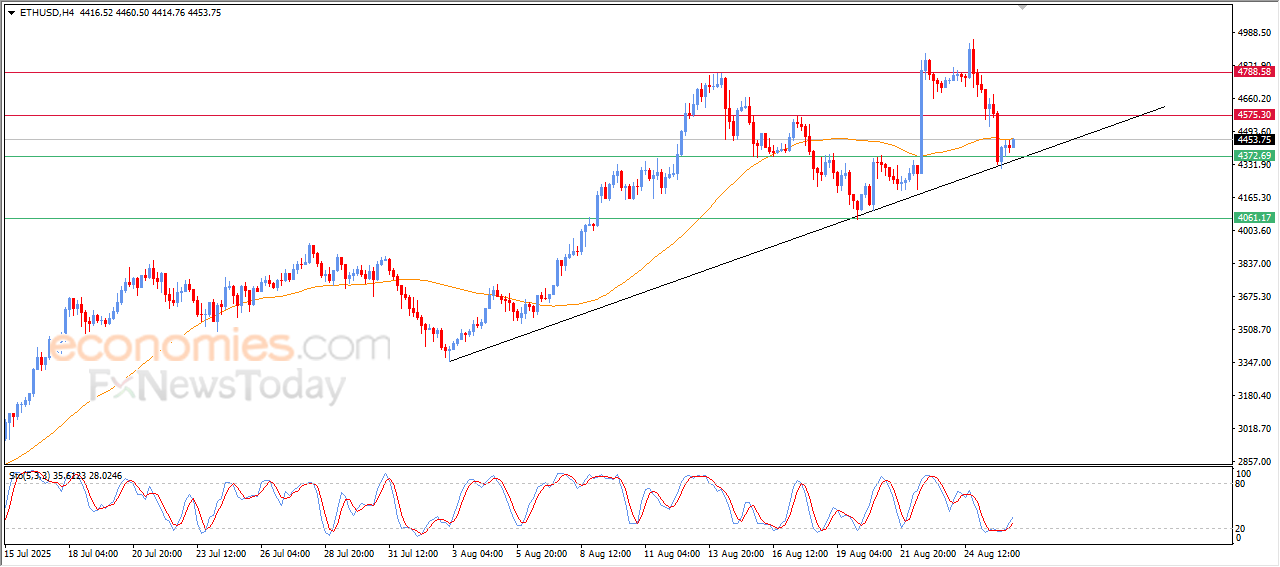The image size is (1280, 567).
Task: Click the 3508.70 price axis value
Action: [1254, 329]
